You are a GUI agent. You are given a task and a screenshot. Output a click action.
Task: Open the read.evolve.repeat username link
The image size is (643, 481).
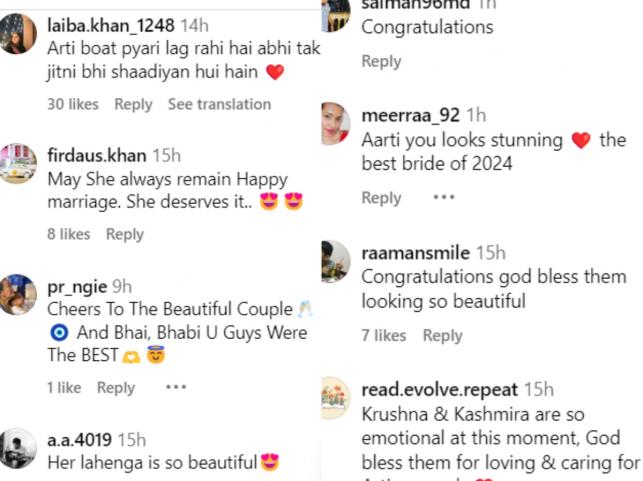tap(440, 389)
